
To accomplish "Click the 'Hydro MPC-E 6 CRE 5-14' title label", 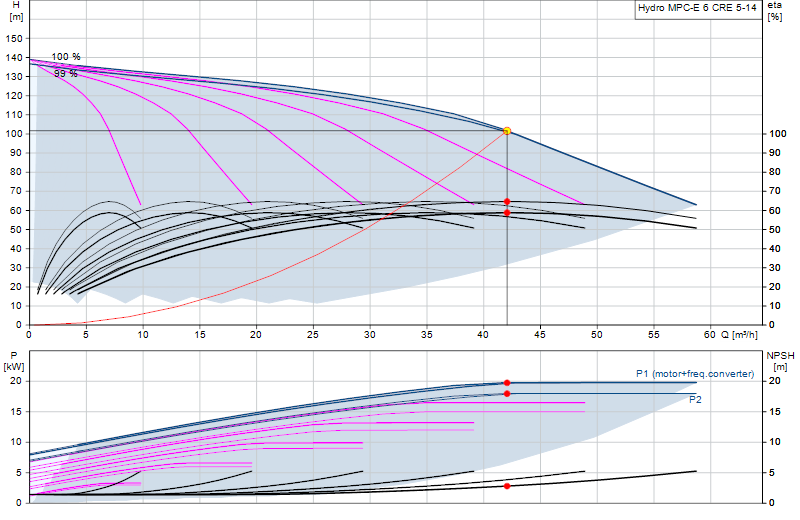I will point(697,8).
